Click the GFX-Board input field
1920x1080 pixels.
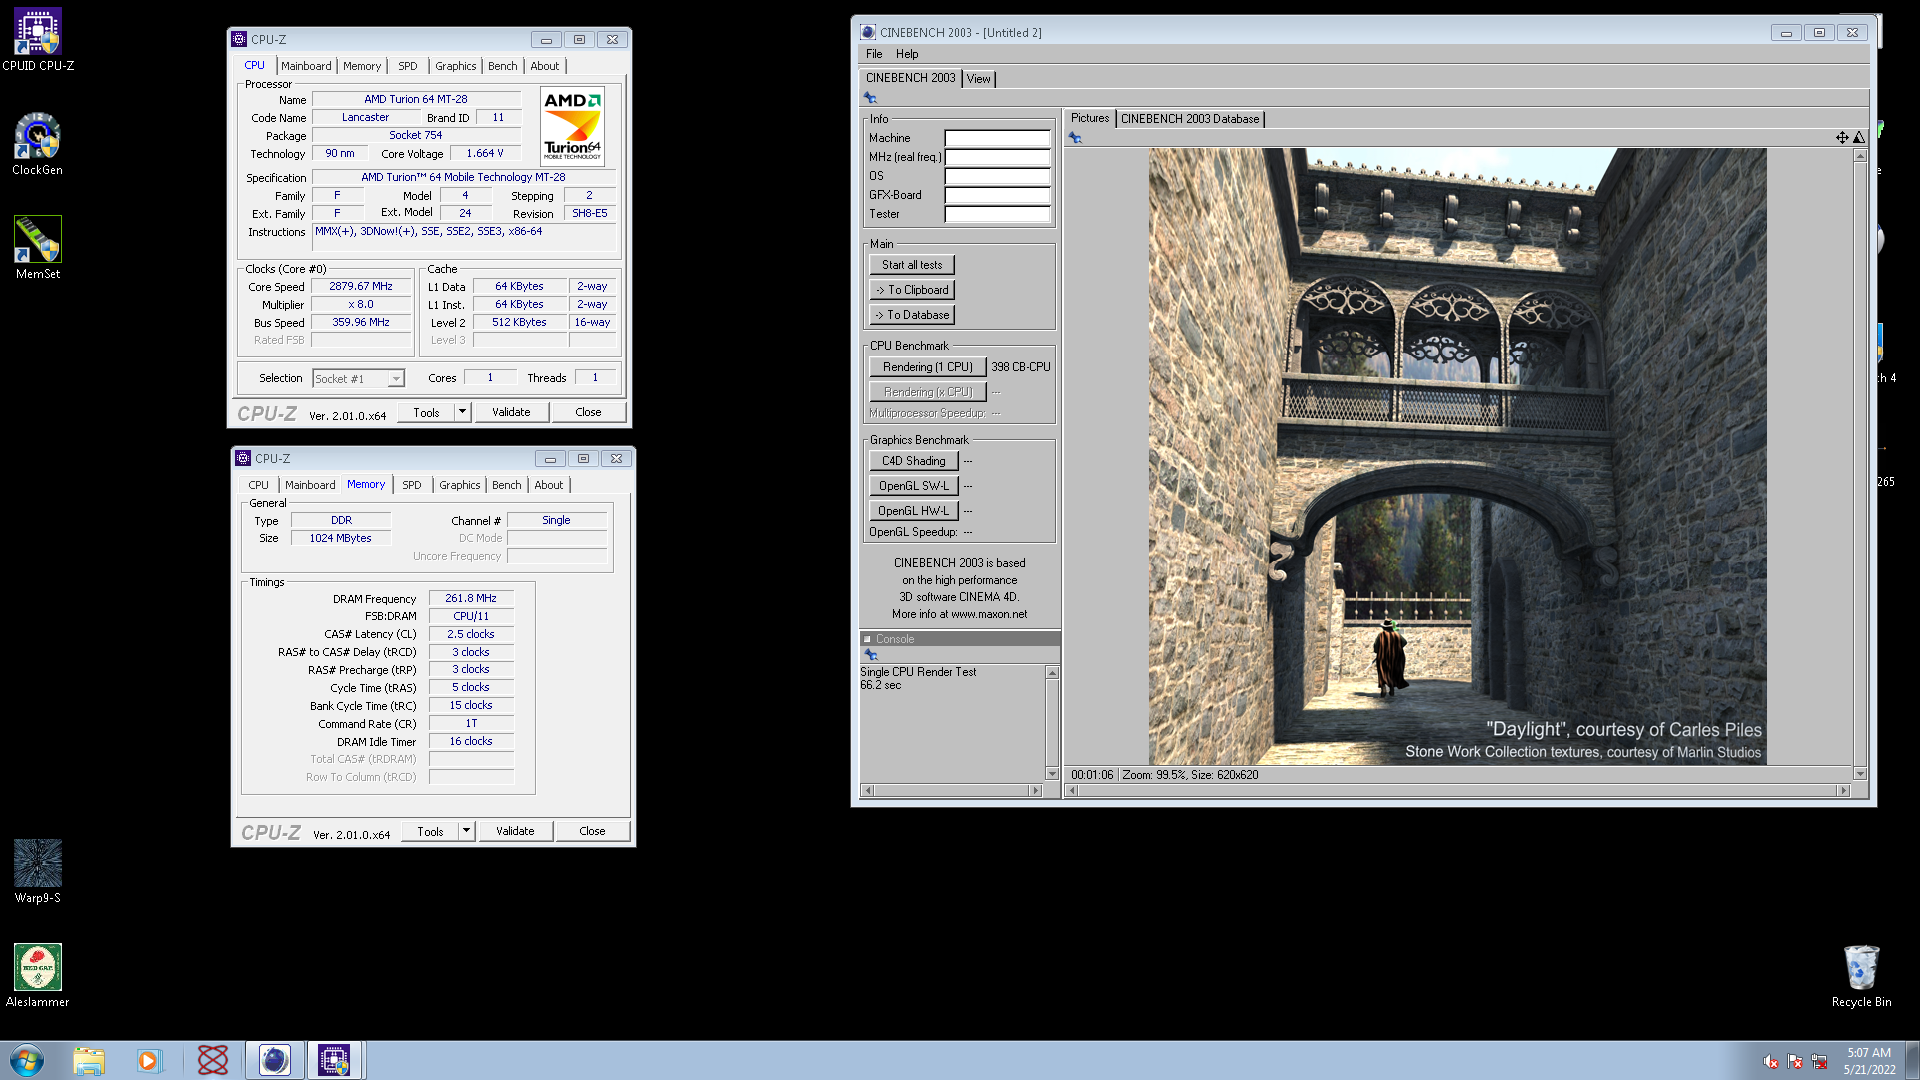pyautogui.click(x=998, y=195)
